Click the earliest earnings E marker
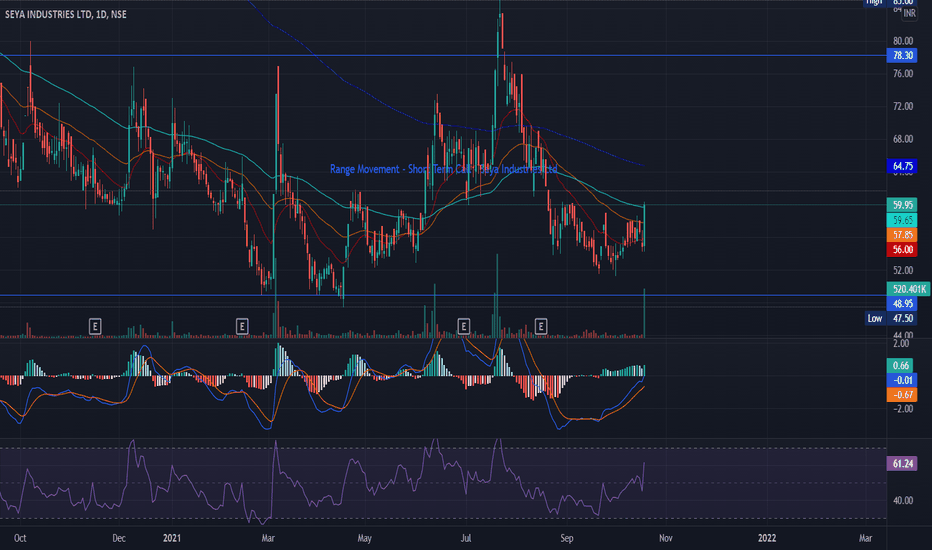 [x=95, y=326]
